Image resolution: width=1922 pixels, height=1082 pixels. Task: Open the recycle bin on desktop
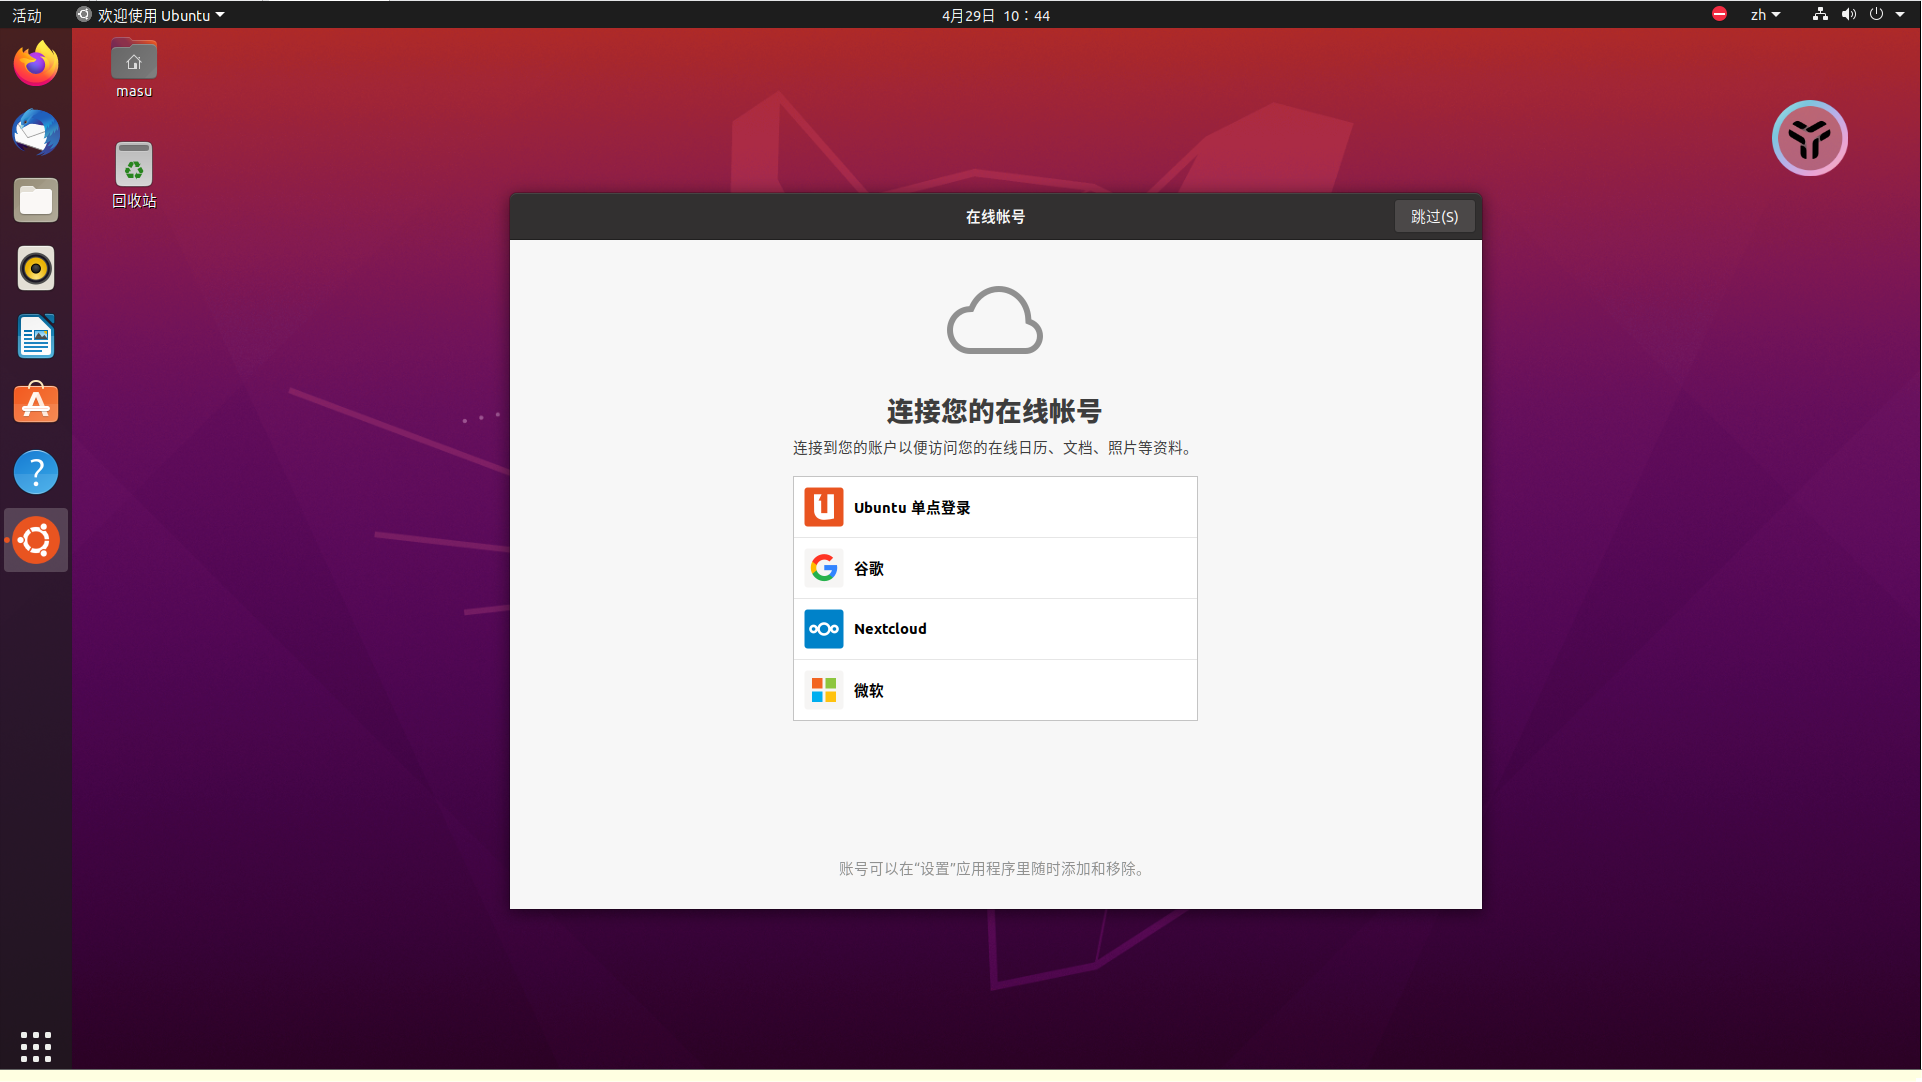134,166
